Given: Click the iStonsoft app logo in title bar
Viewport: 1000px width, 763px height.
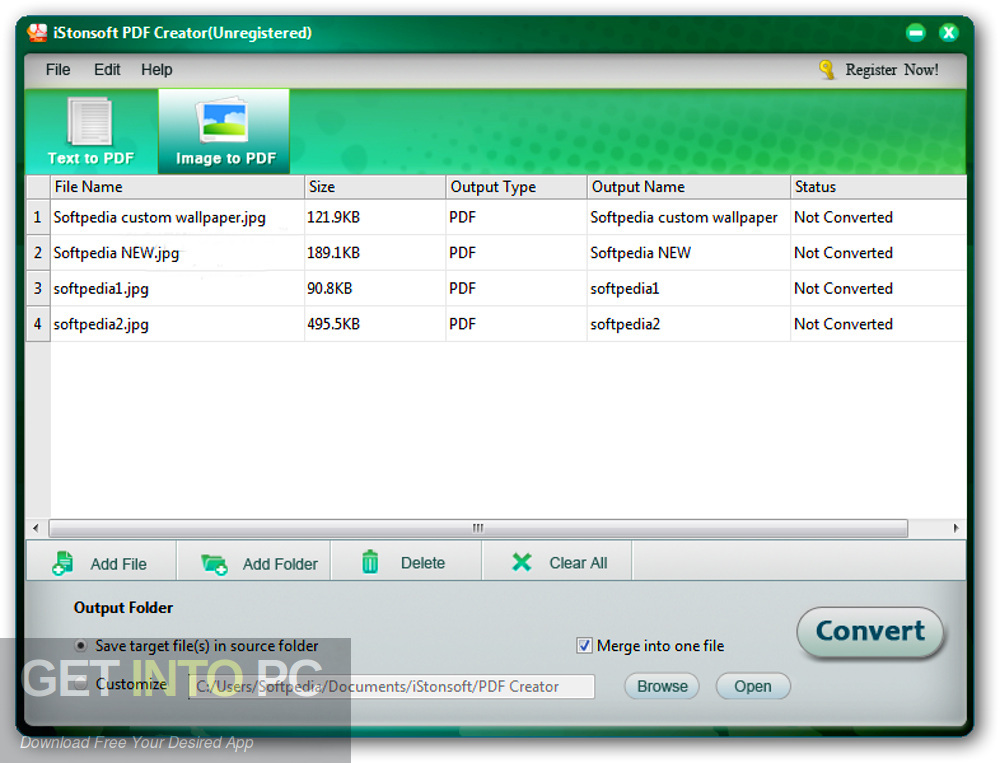Looking at the screenshot, I should (x=37, y=33).
